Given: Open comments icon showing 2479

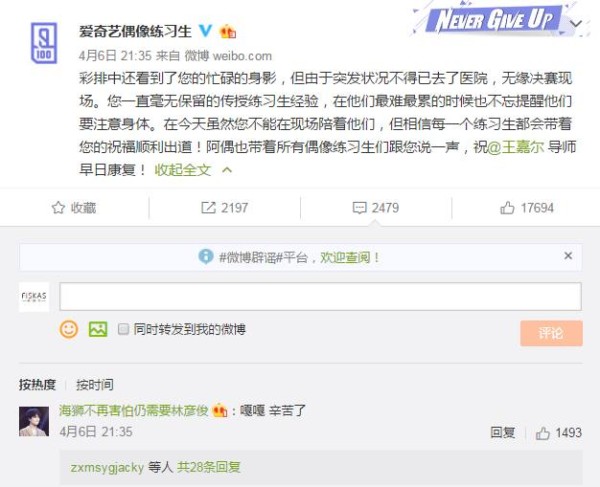Looking at the screenshot, I should point(359,208).
